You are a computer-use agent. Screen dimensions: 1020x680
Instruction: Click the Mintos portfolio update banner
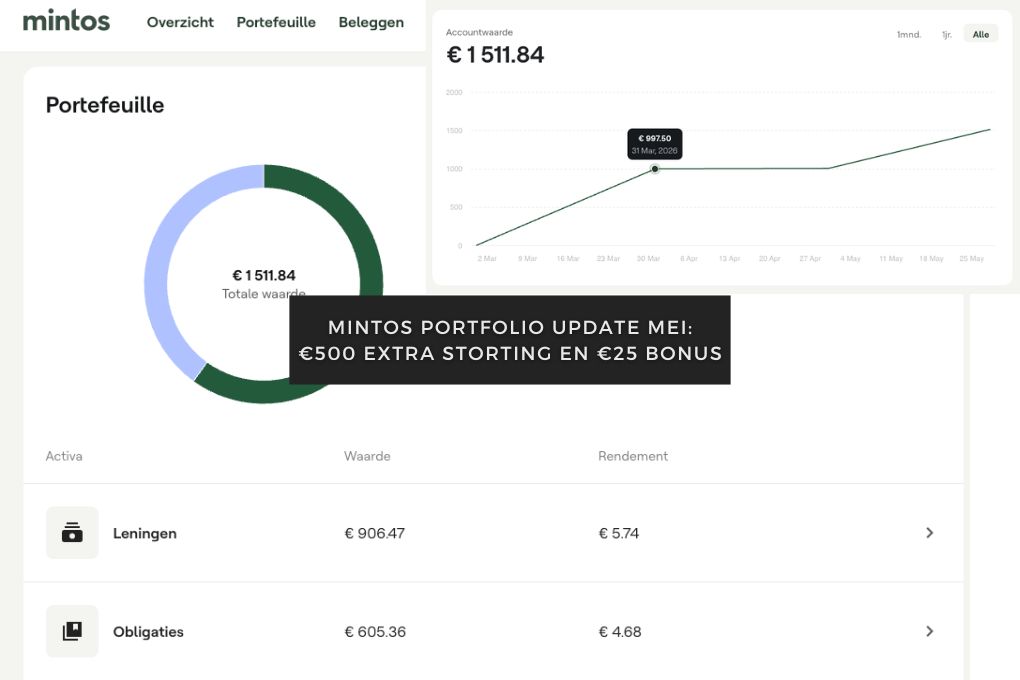pos(510,340)
